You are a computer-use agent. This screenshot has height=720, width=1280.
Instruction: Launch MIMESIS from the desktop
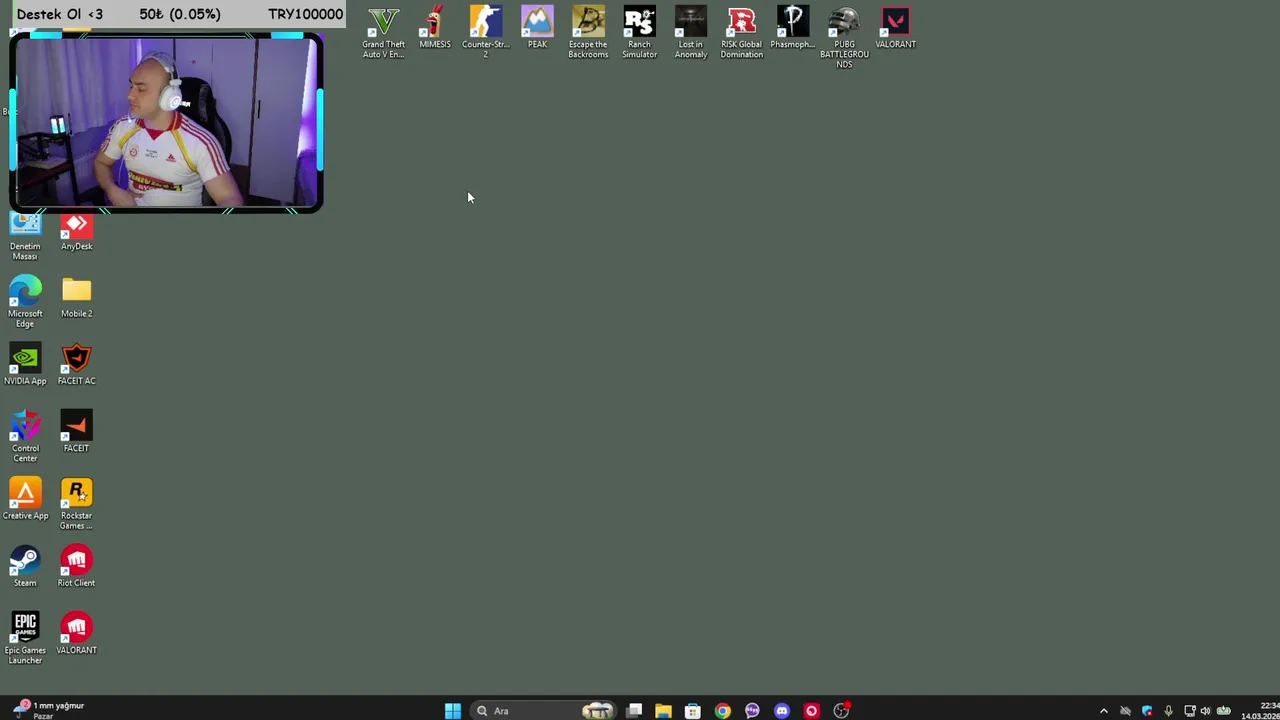tap(435, 28)
